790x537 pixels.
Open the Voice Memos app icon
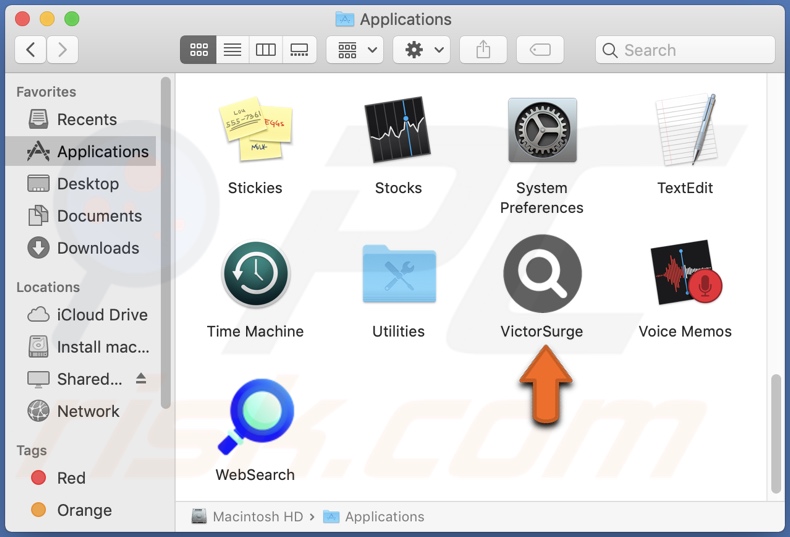click(686, 273)
